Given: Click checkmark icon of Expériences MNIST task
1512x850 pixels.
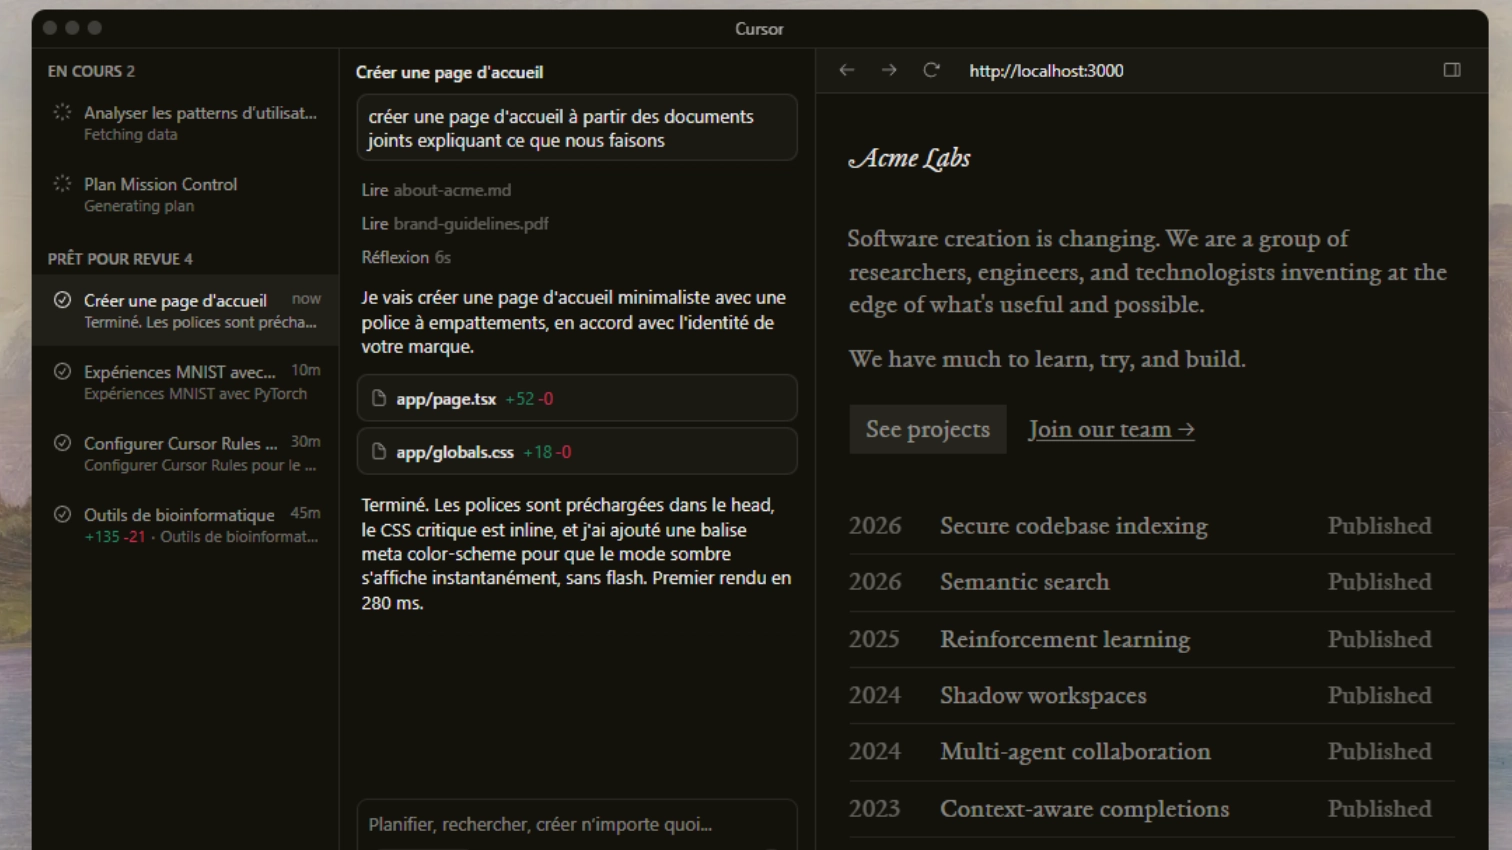Looking at the screenshot, I should coord(62,372).
